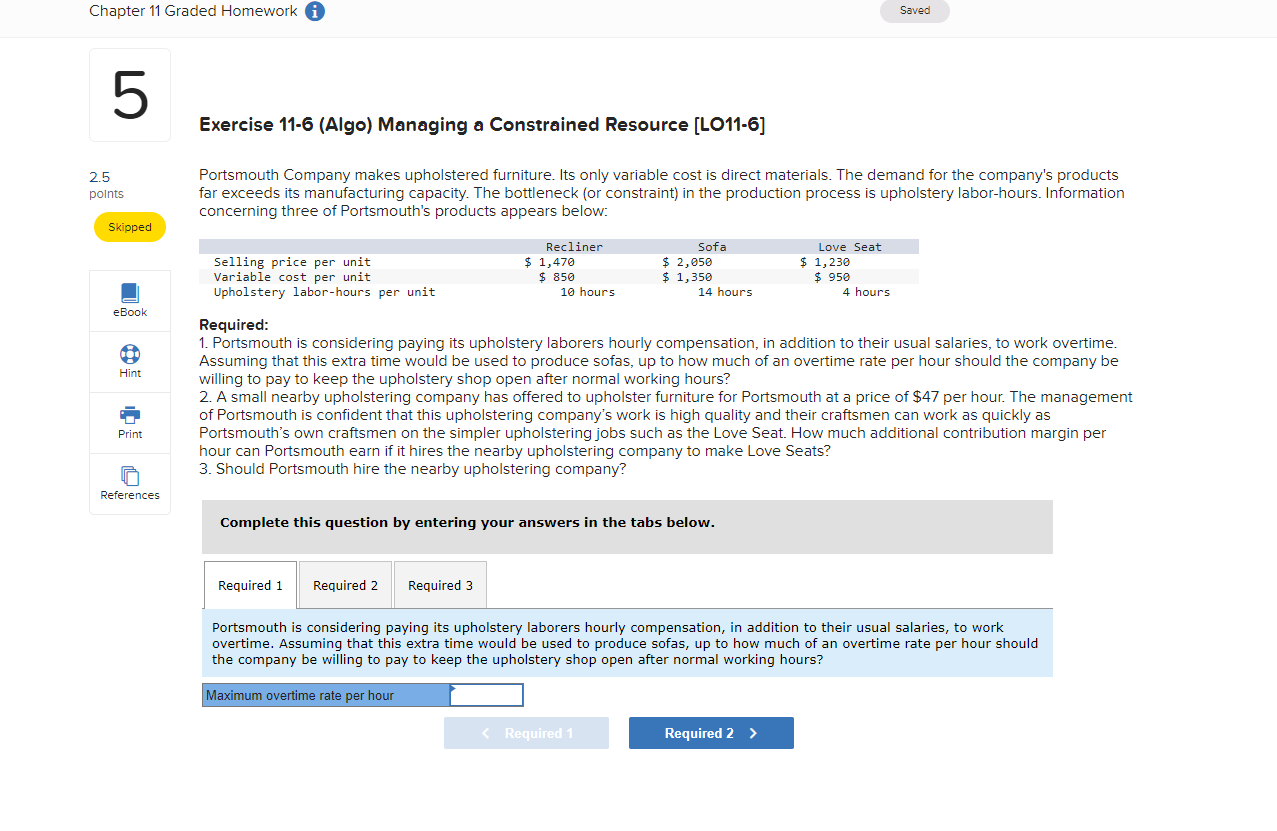Click the $ 2,050 sofa price cell
1277x831 pixels.
[x=687, y=262]
